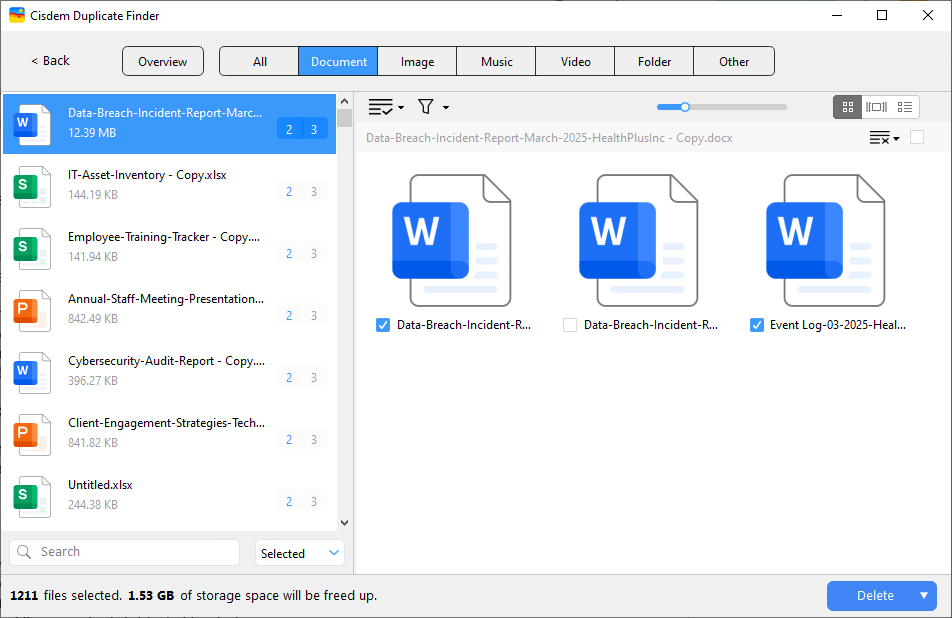Check the middle Data-Breach-Incident-Report duplicate
The width and height of the screenshot is (952, 618).
[x=569, y=324]
